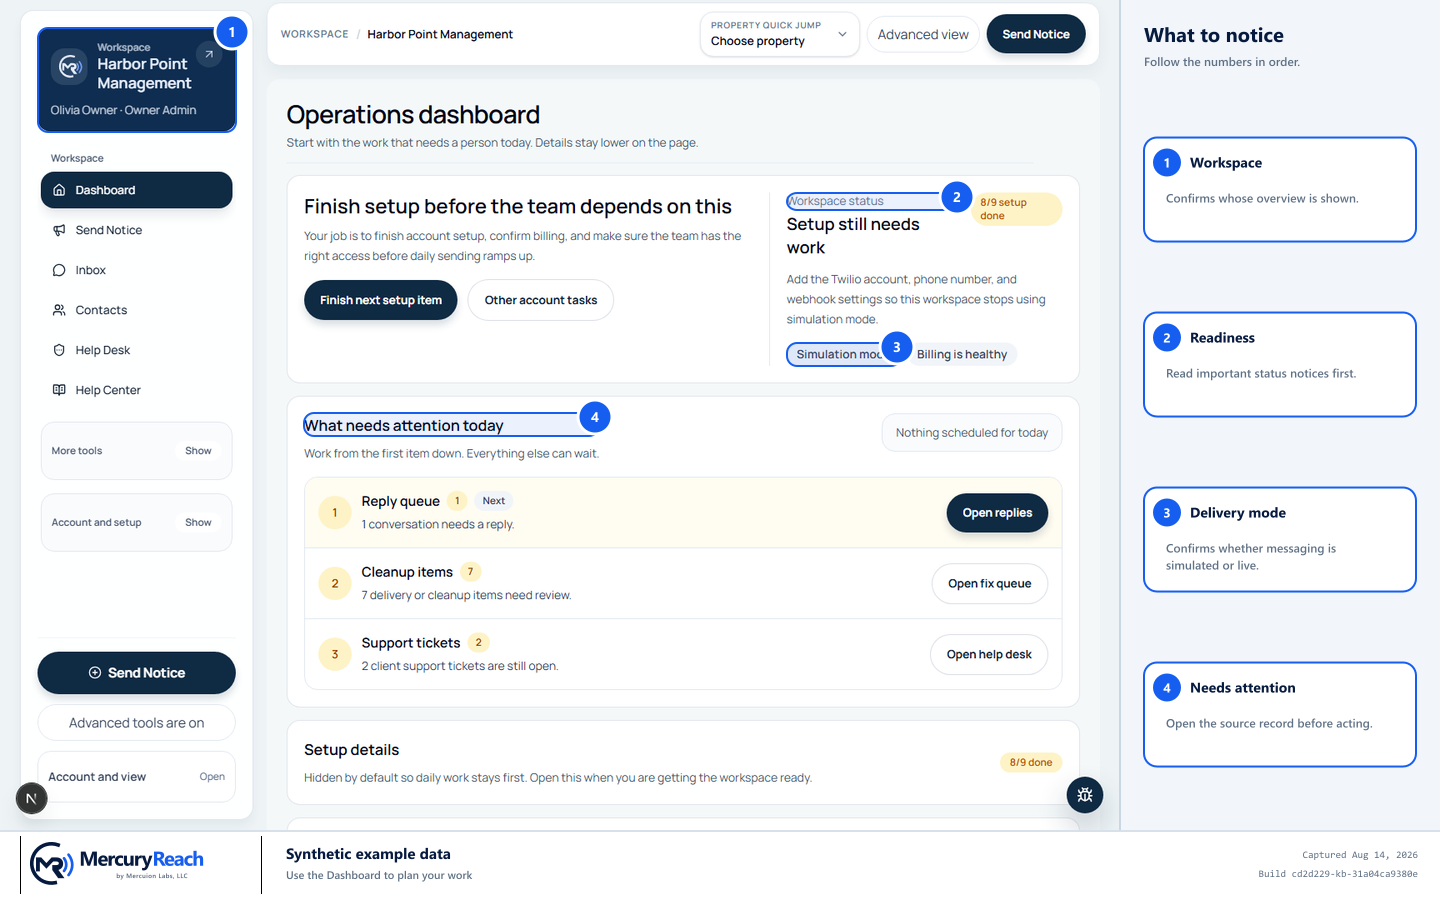This screenshot has width=1440, height=900.
Task: Show the Account and setup section
Action: click(x=198, y=523)
